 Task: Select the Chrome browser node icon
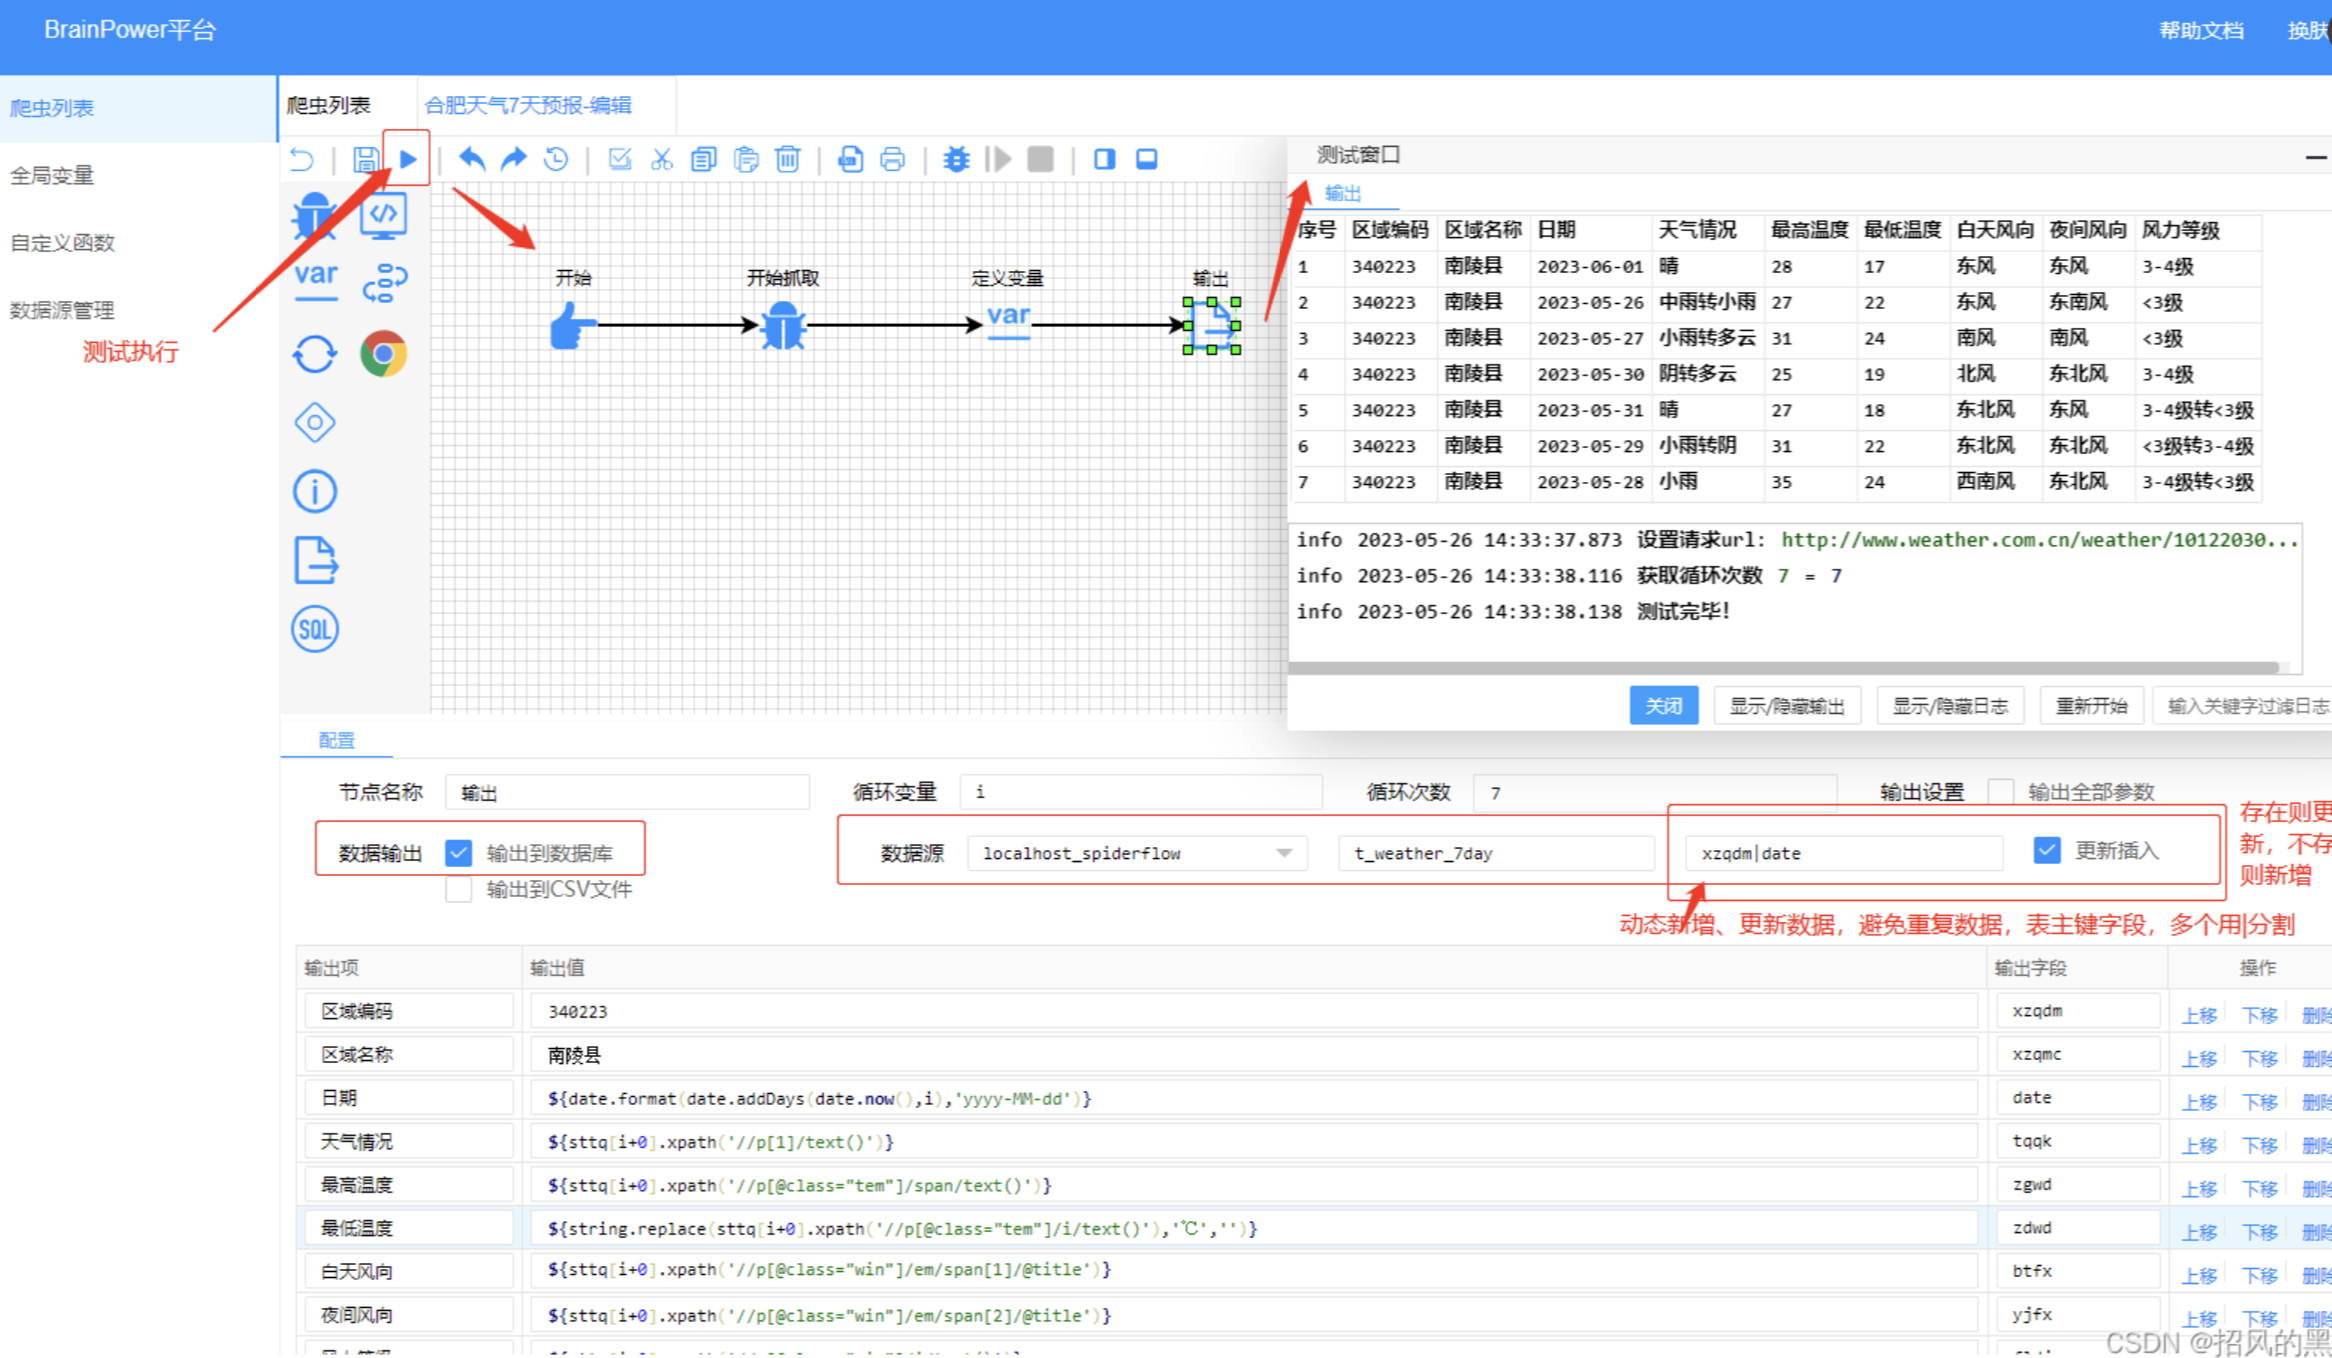[x=384, y=354]
